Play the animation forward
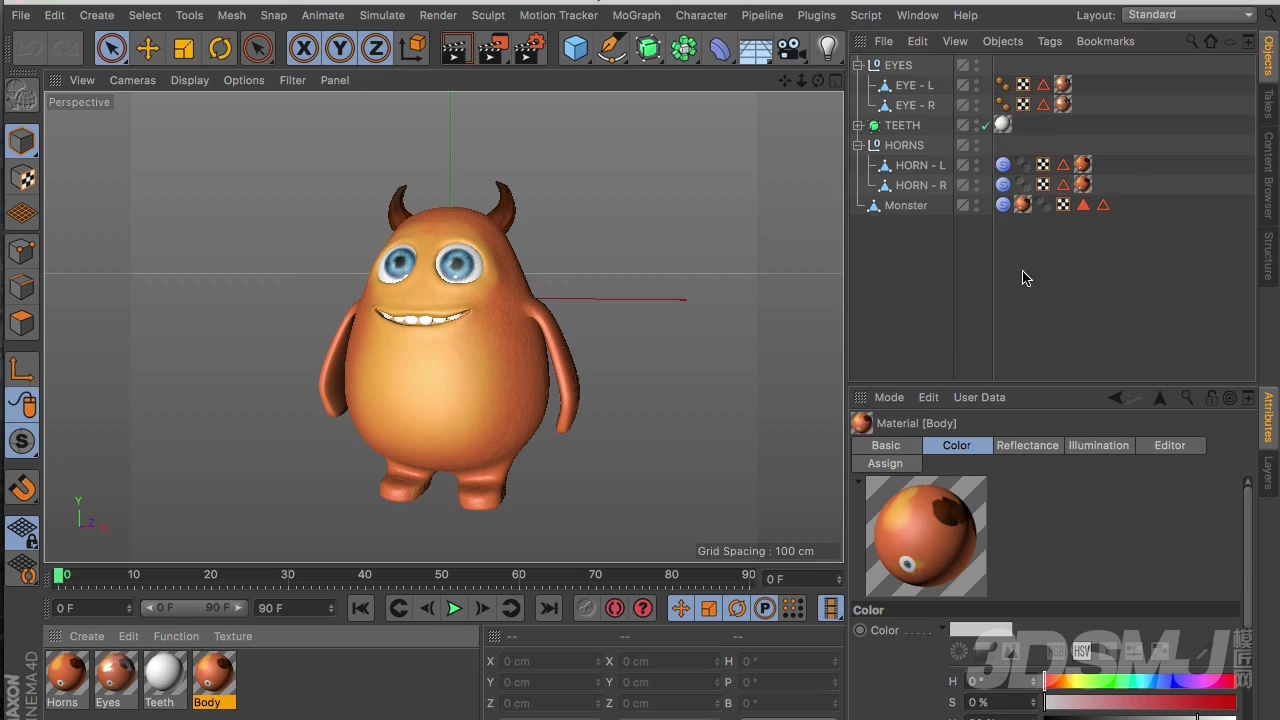The image size is (1280, 720). (x=453, y=608)
